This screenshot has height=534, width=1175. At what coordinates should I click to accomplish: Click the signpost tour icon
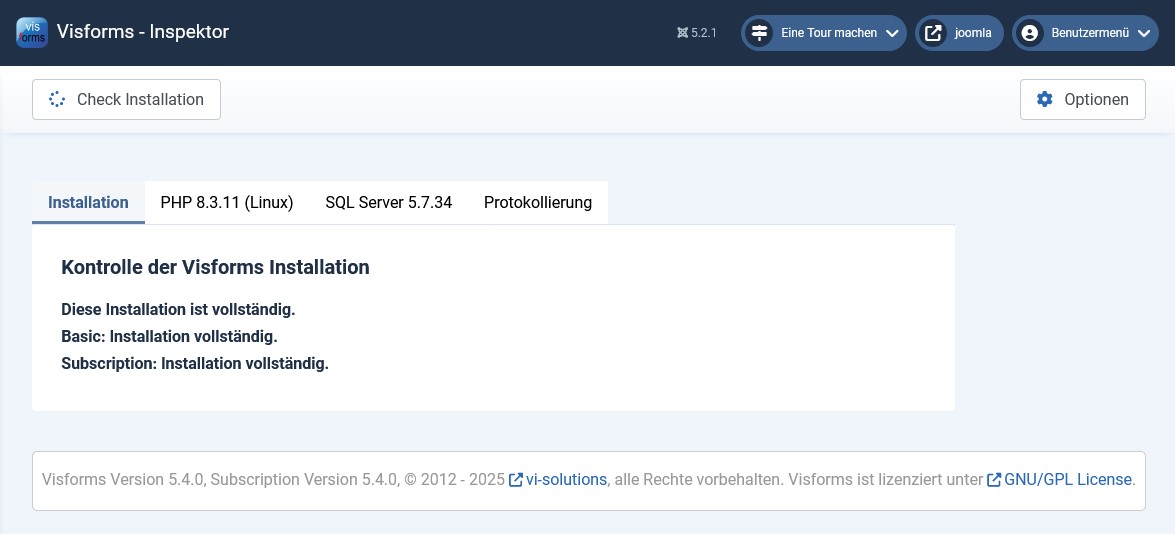[759, 33]
